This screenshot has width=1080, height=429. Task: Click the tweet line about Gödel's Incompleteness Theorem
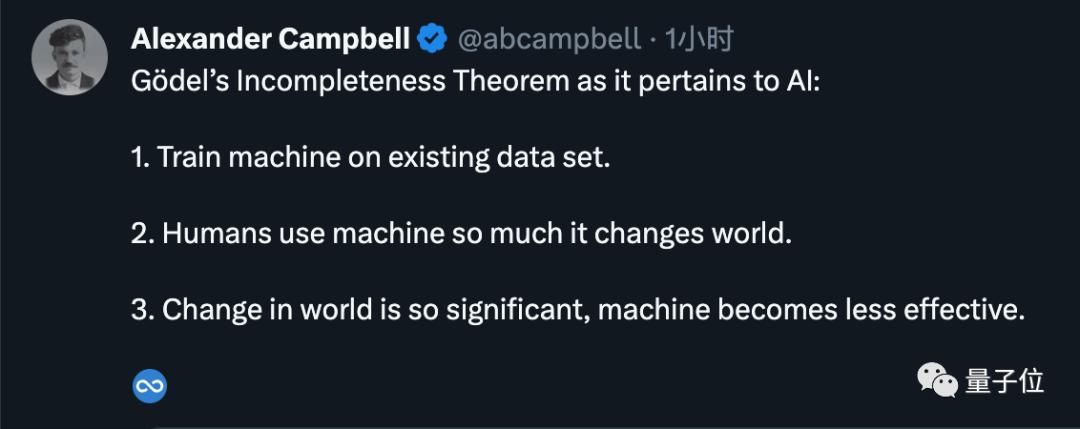472,83
